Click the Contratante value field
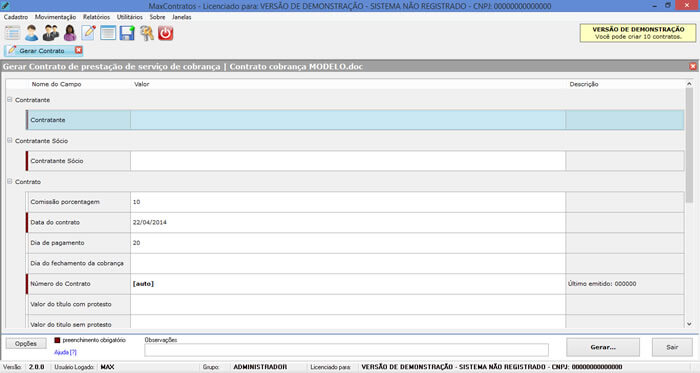 pyautogui.click(x=348, y=120)
